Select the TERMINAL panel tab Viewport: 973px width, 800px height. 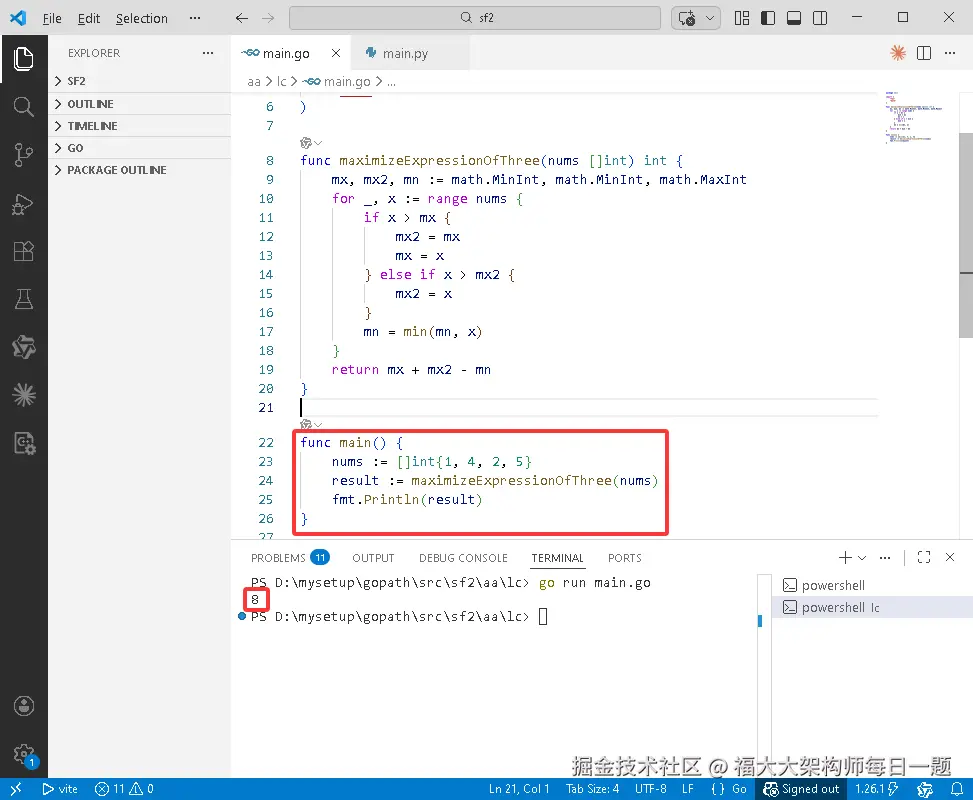[x=557, y=558]
